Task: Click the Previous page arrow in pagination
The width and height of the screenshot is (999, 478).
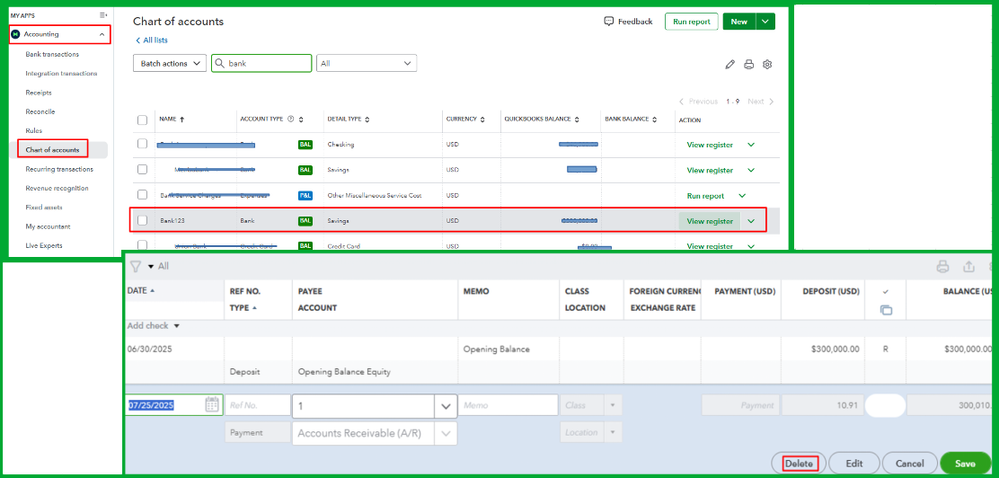Action: point(681,101)
